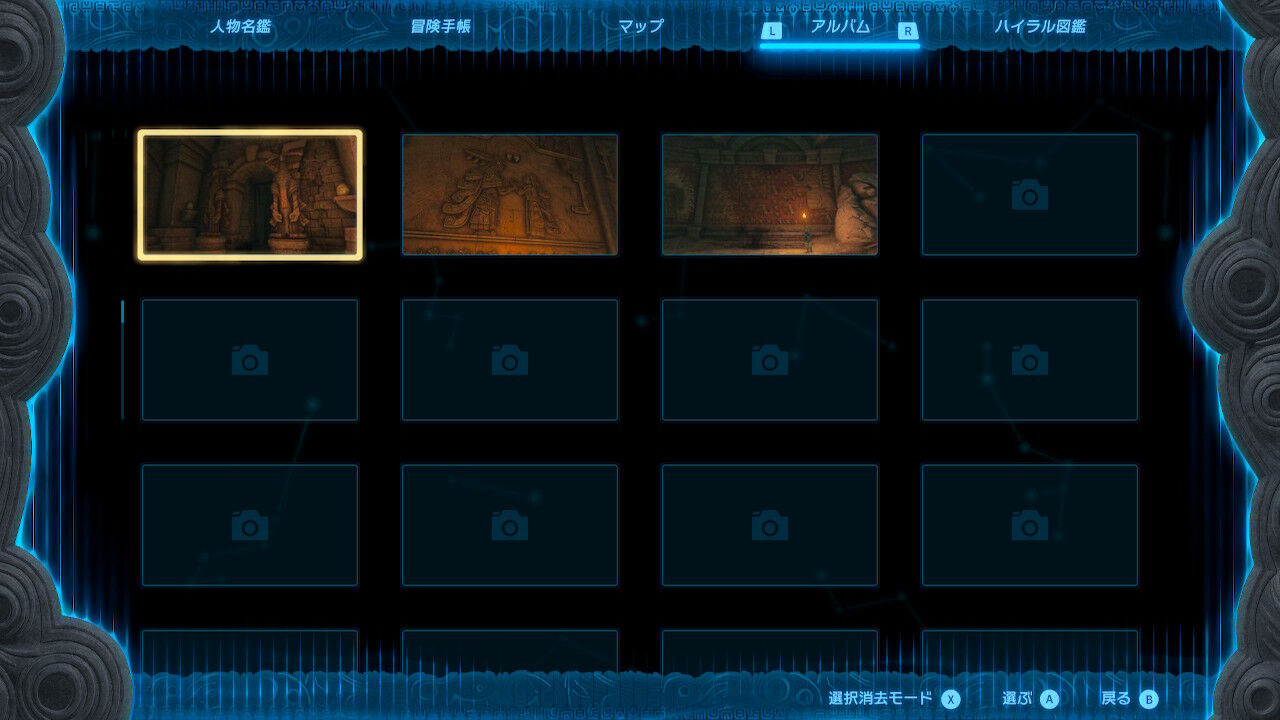Click the camera icon in third row, first column
1280x720 pixels.
(x=250, y=525)
